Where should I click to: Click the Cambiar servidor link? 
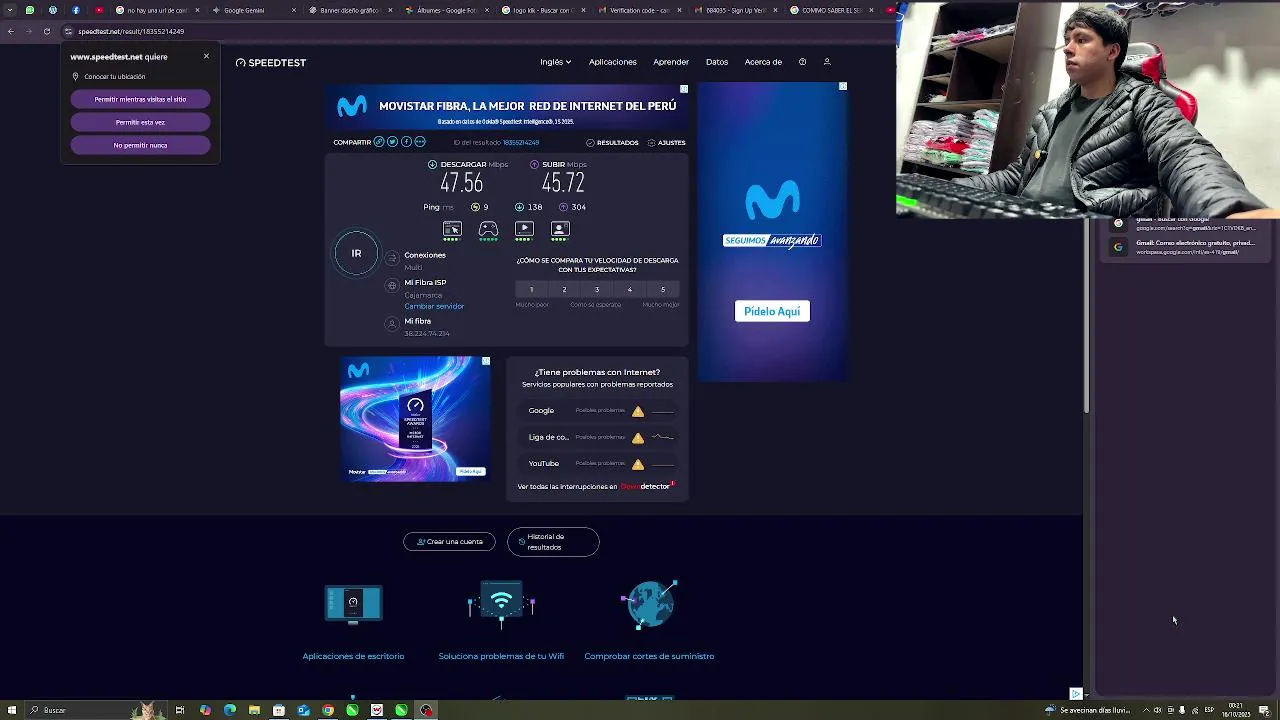click(434, 306)
